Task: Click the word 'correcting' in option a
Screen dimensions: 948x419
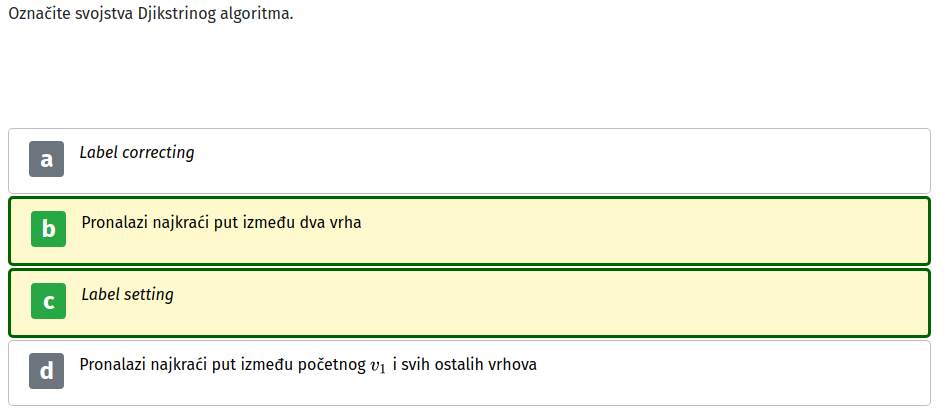Action: pos(158,153)
